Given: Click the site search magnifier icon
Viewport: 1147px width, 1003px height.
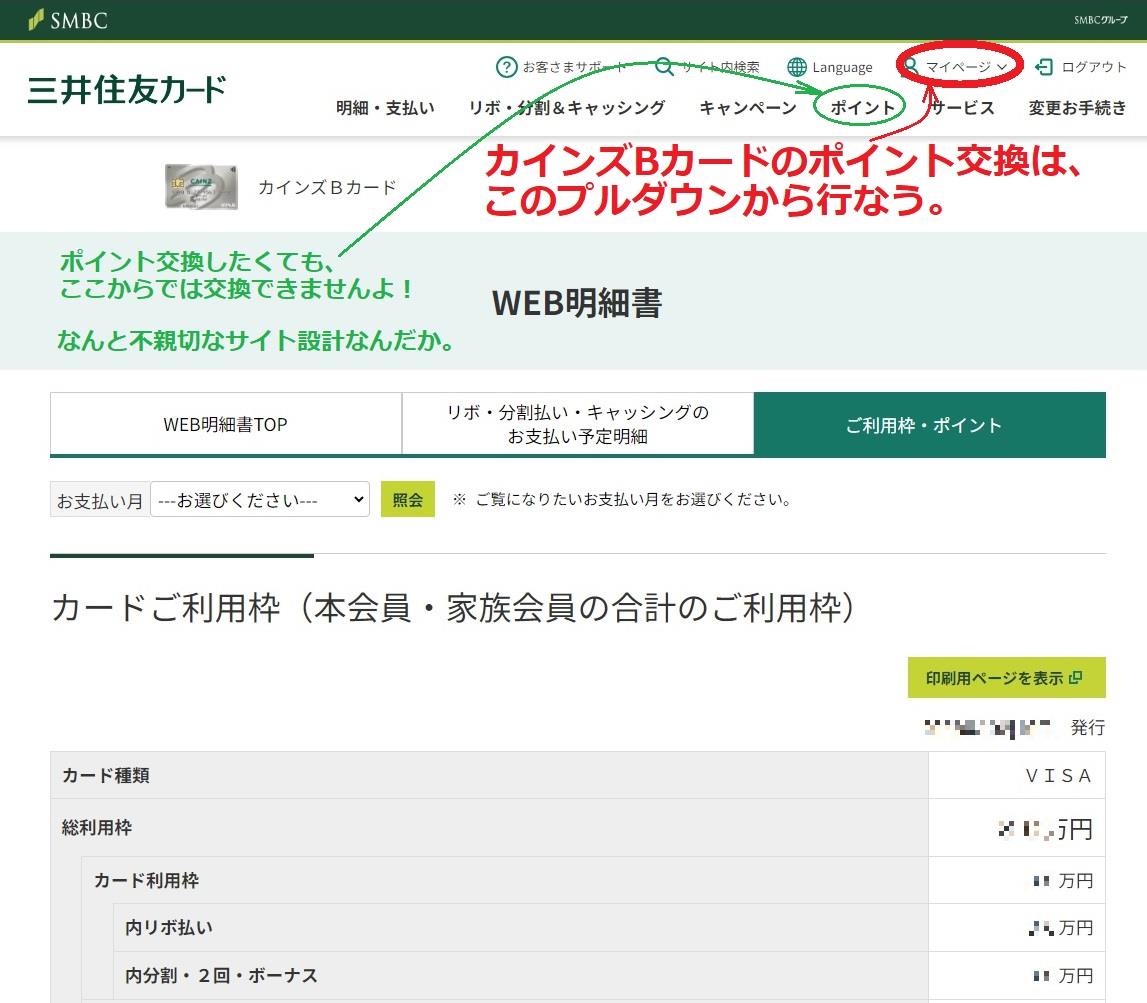Looking at the screenshot, I should point(664,67).
